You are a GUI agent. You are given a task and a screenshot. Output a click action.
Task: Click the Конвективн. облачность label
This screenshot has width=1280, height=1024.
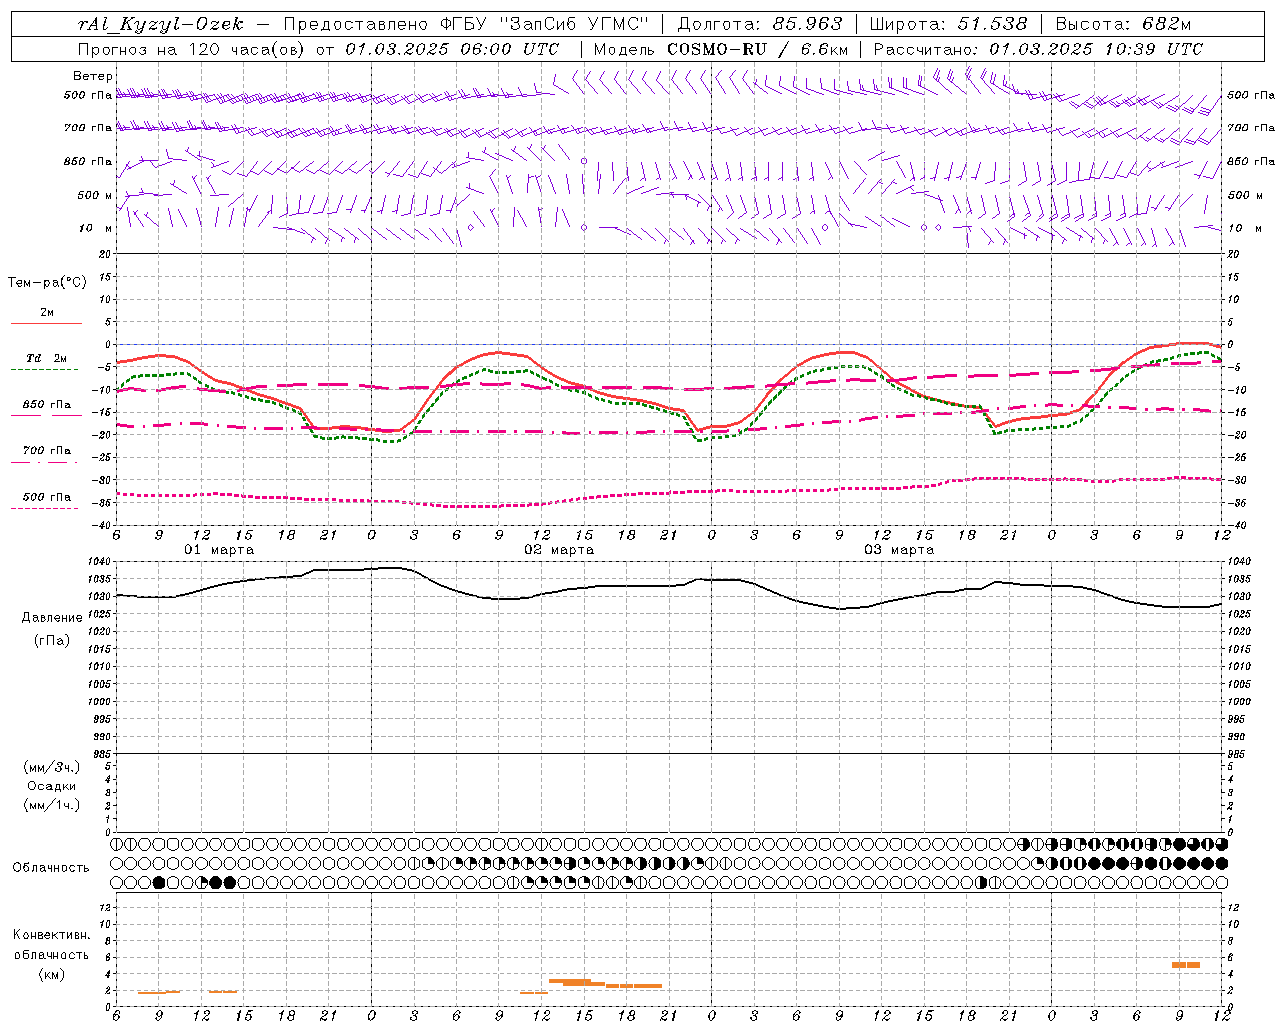51,954
